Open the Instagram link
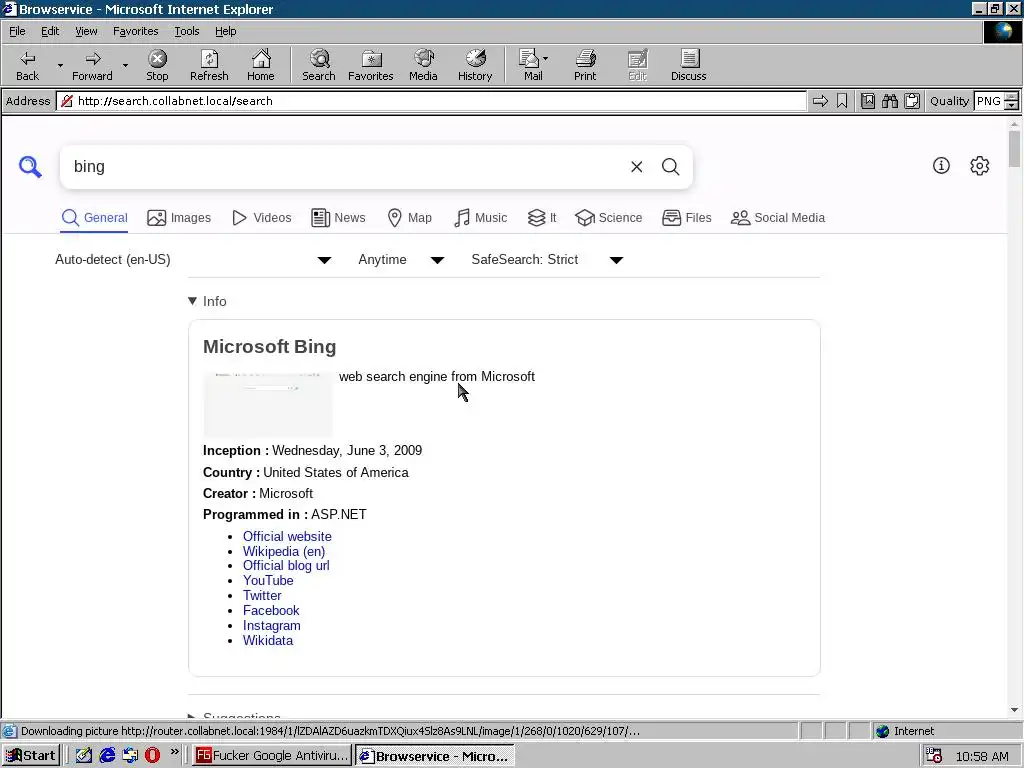Screen dimensions: 1024x768 tap(272, 626)
